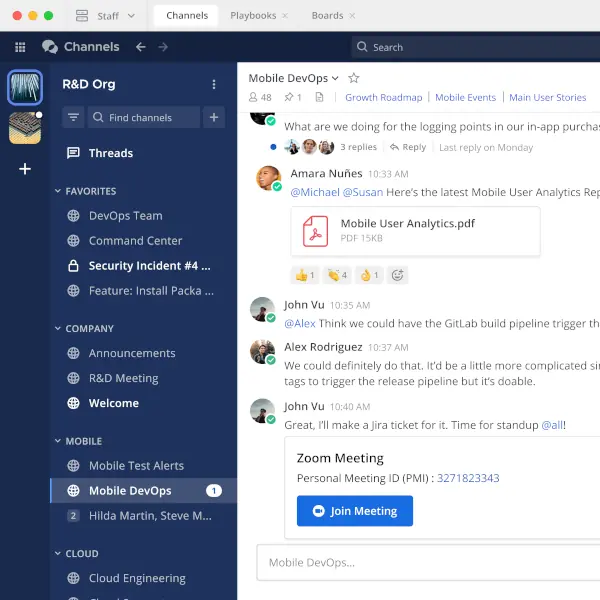Toggle the thumbs up reaction

coord(304,275)
